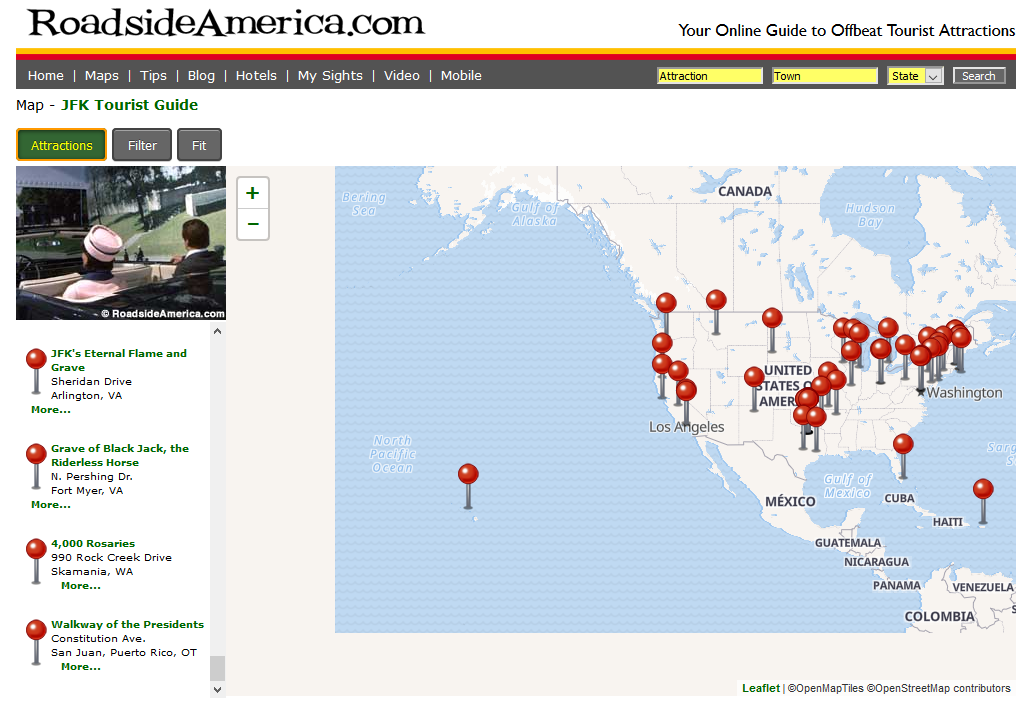Open the 4,000 Rosaries attraction
1027x703 pixels.
point(93,544)
